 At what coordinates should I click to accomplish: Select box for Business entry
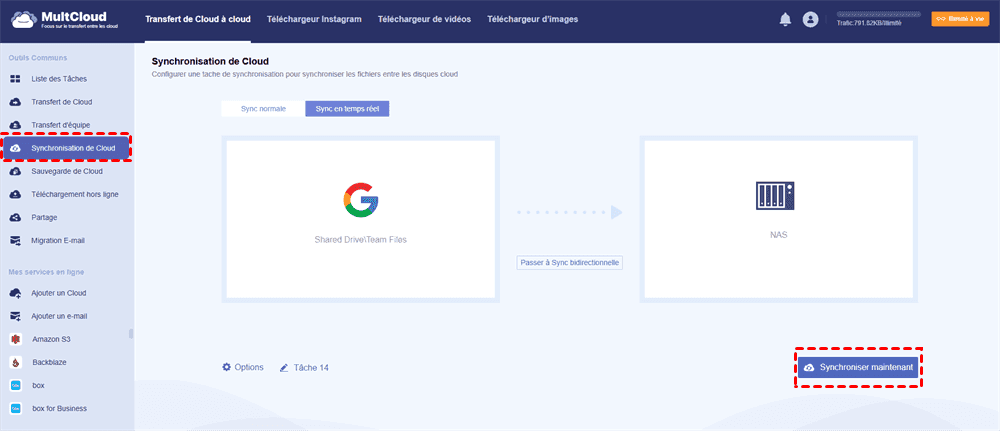(59, 409)
